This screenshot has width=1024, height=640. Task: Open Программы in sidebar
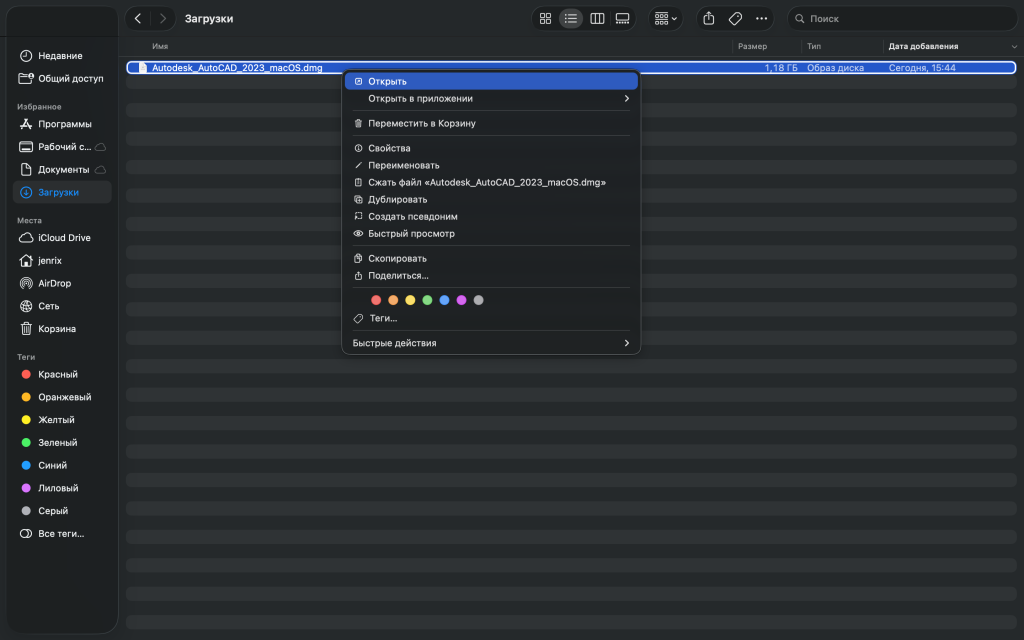coord(62,124)
